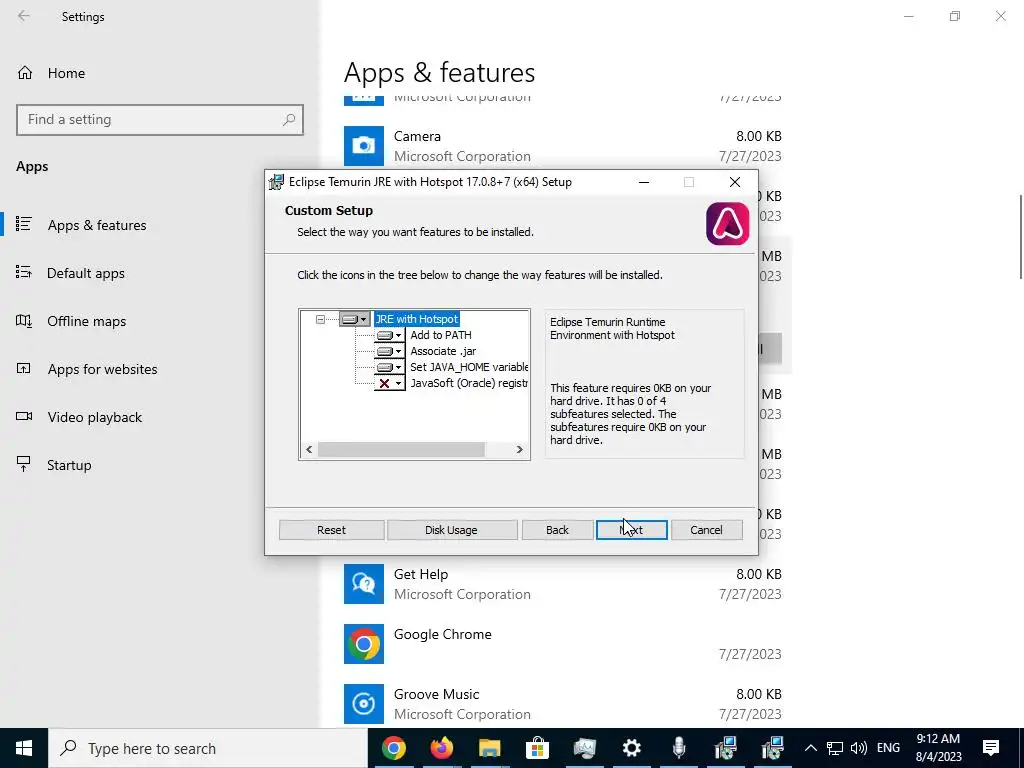Click the Settings window vertical scrollbar
Image resolution: width=1024 pixels, height=768 pixels.
coord(1020,236)
